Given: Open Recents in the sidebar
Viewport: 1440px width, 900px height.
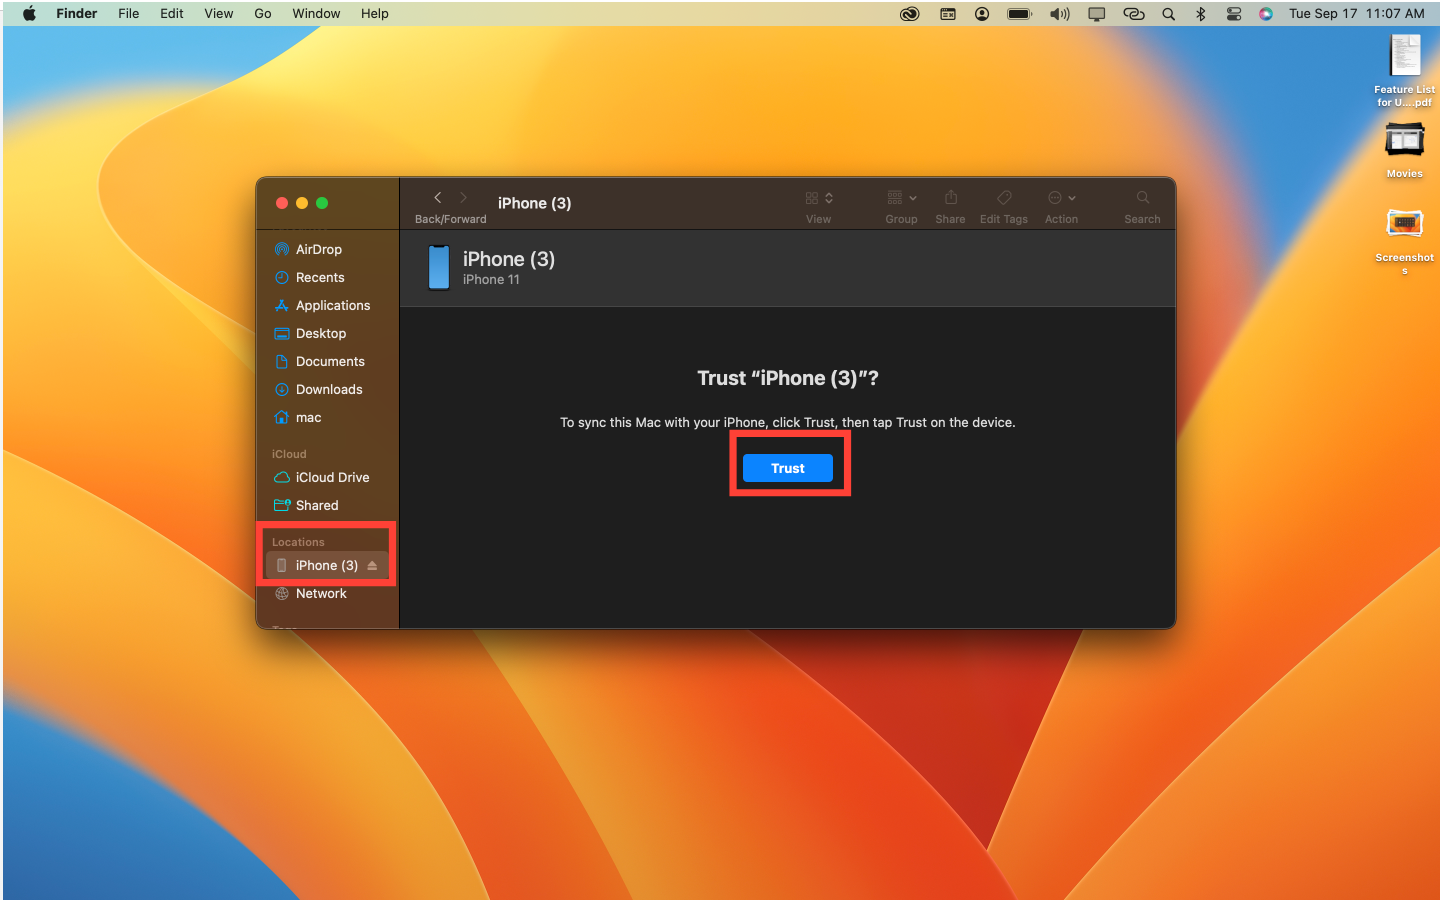Looking at the screenshot, I should [320, 277].
